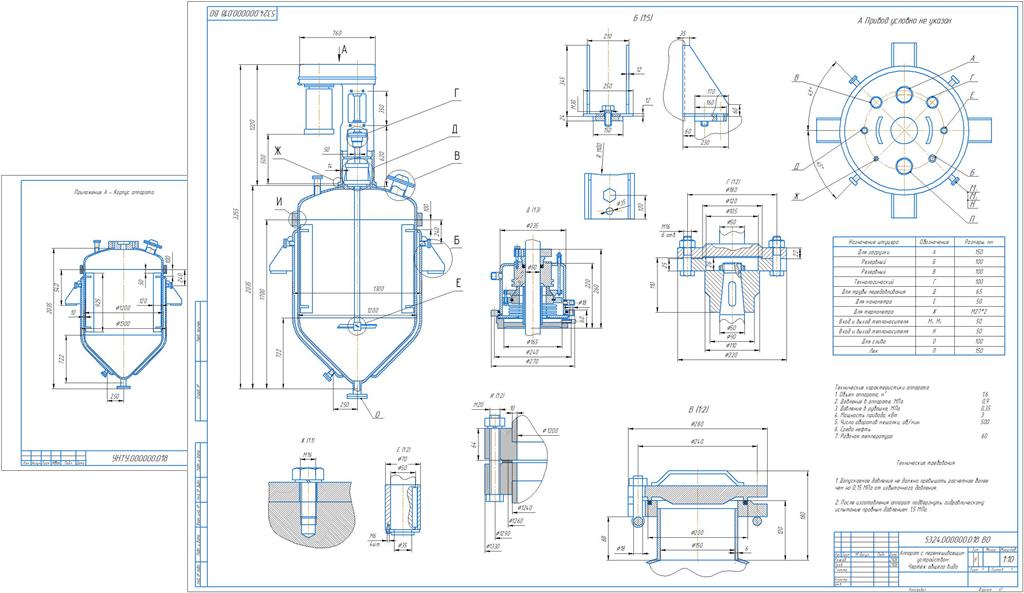Click callout letter 'В' near the inclined nozzle

(457, 156)
